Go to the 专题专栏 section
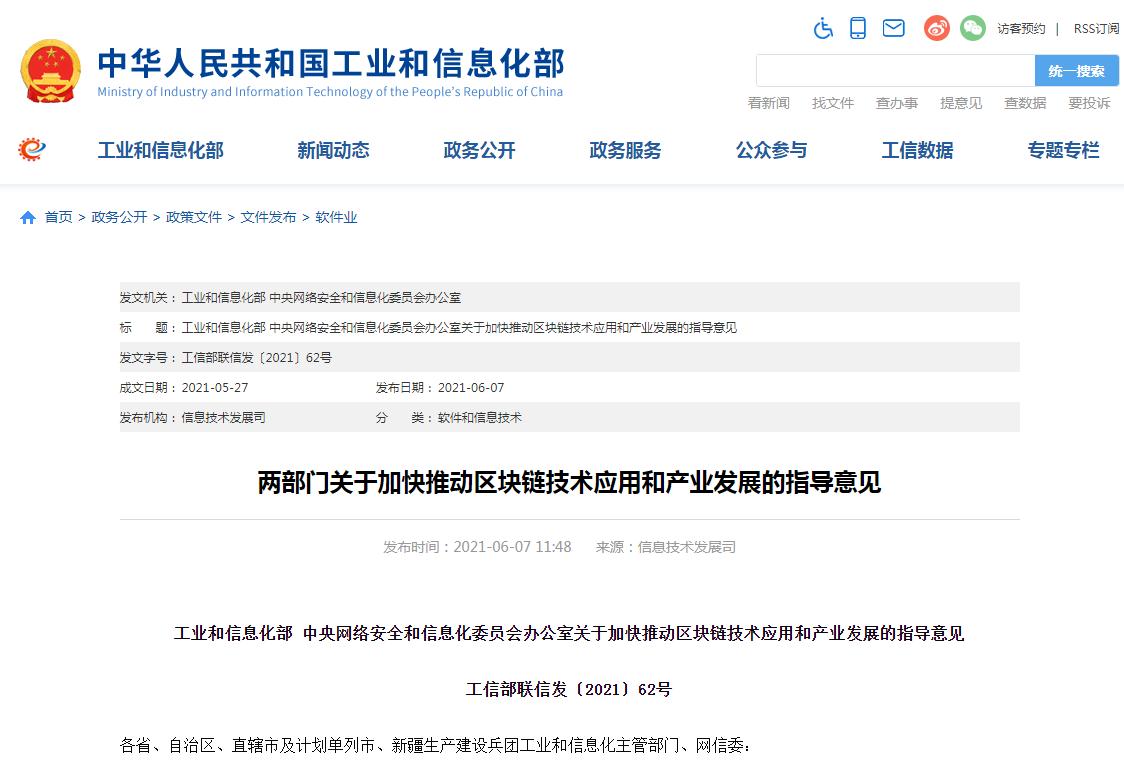 1063,151
